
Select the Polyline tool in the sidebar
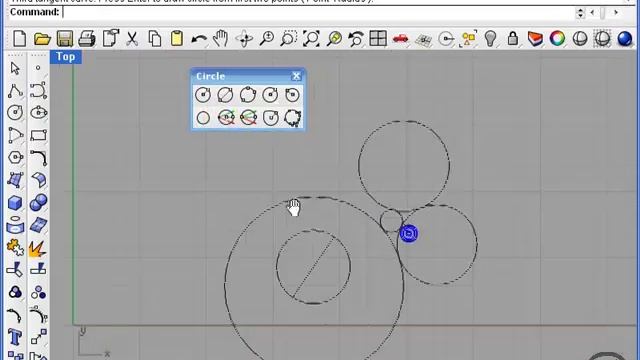[15, 90]
